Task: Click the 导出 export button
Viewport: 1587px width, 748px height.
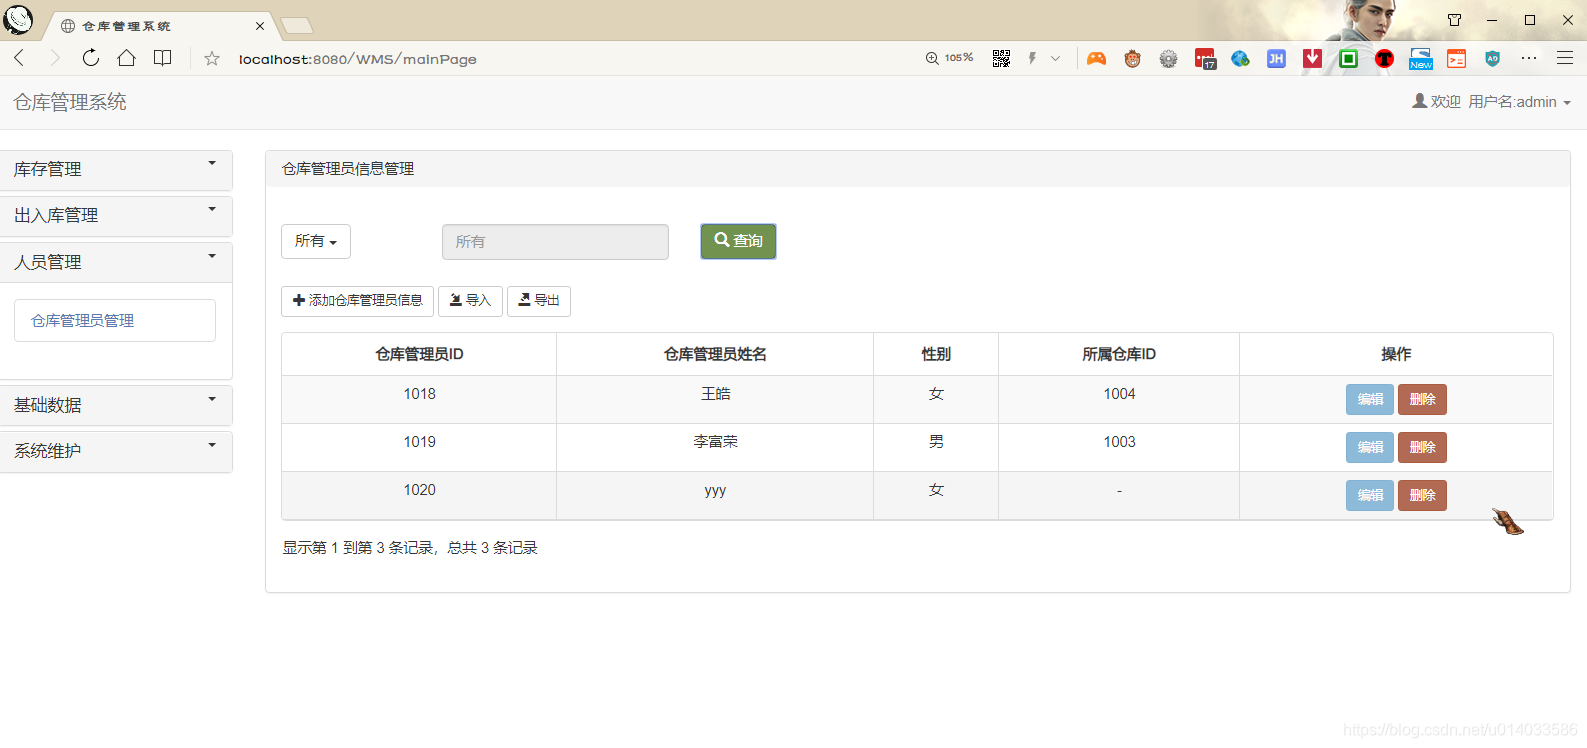Action: coord(539,301)
